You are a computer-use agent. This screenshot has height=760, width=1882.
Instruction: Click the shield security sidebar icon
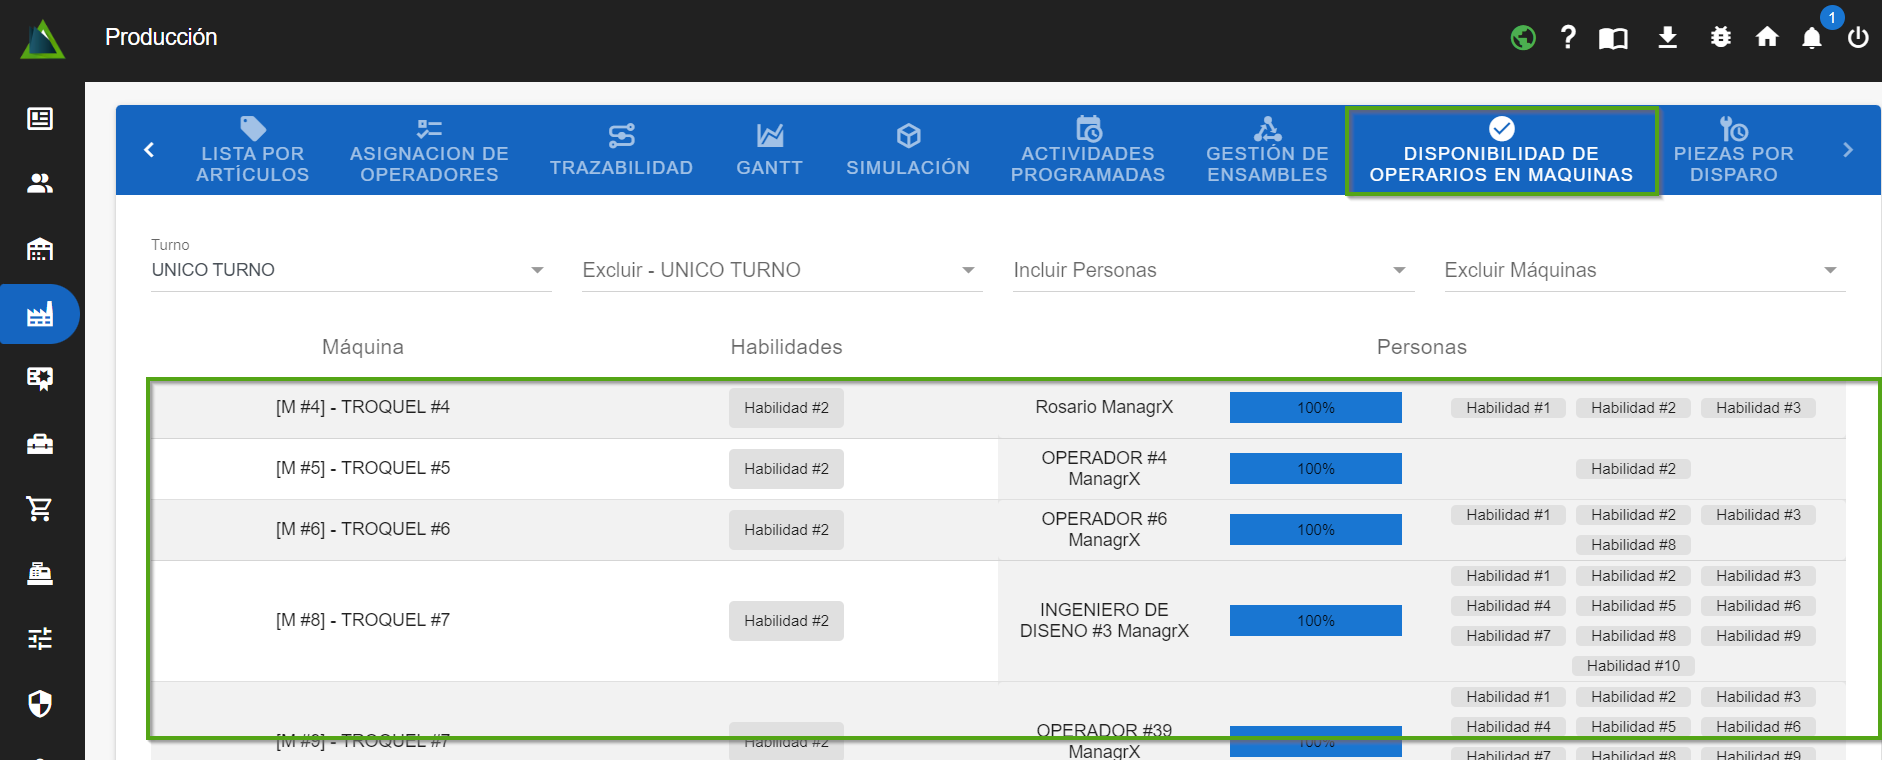pyautogui.click(x=40, y=704)
